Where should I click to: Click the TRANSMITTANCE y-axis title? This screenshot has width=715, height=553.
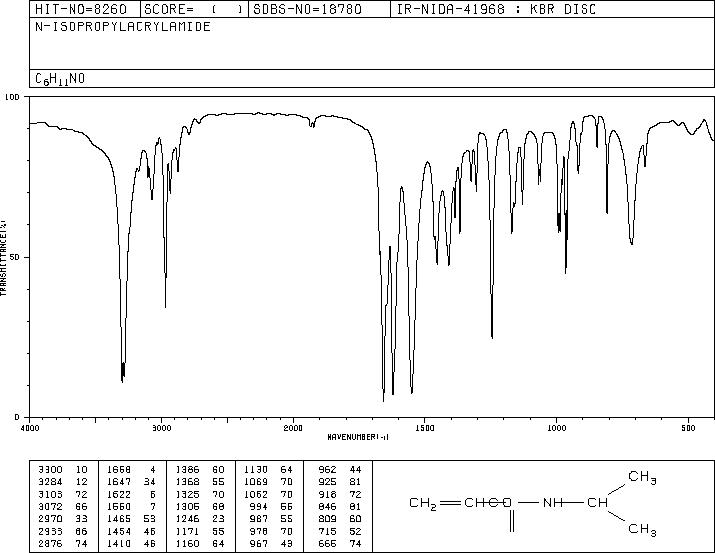tap(3, 257)
